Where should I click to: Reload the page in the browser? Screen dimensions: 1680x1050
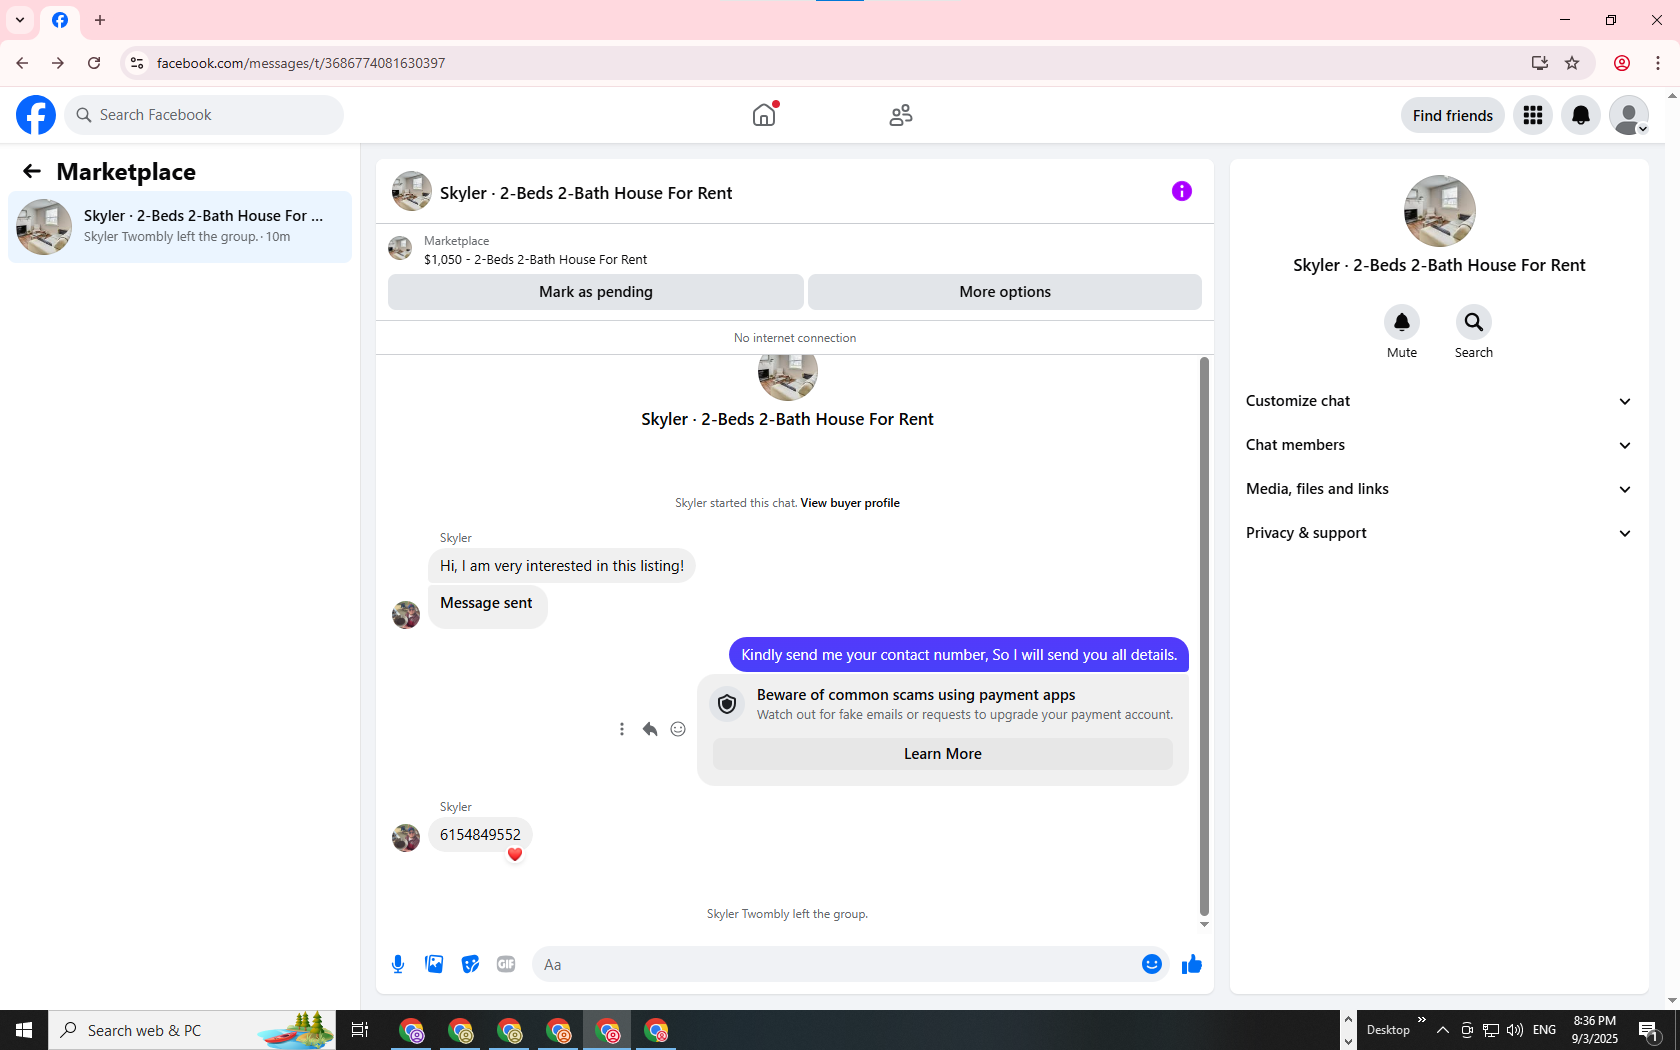[94, 63]
